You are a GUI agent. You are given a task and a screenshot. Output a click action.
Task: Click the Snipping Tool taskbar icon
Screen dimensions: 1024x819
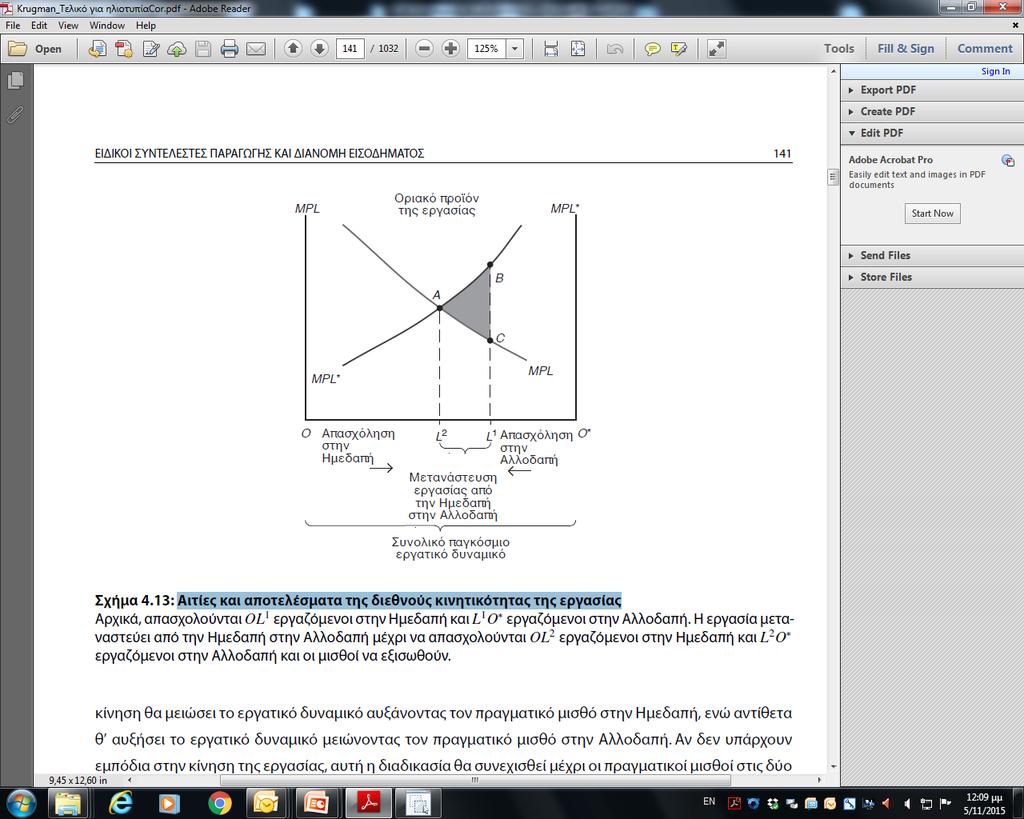click(x=417, y=803)
